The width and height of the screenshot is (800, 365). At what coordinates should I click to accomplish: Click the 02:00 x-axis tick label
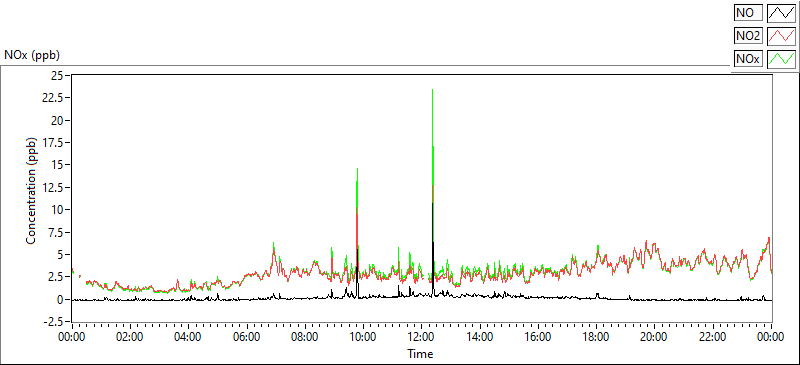[x=131, y=336]
